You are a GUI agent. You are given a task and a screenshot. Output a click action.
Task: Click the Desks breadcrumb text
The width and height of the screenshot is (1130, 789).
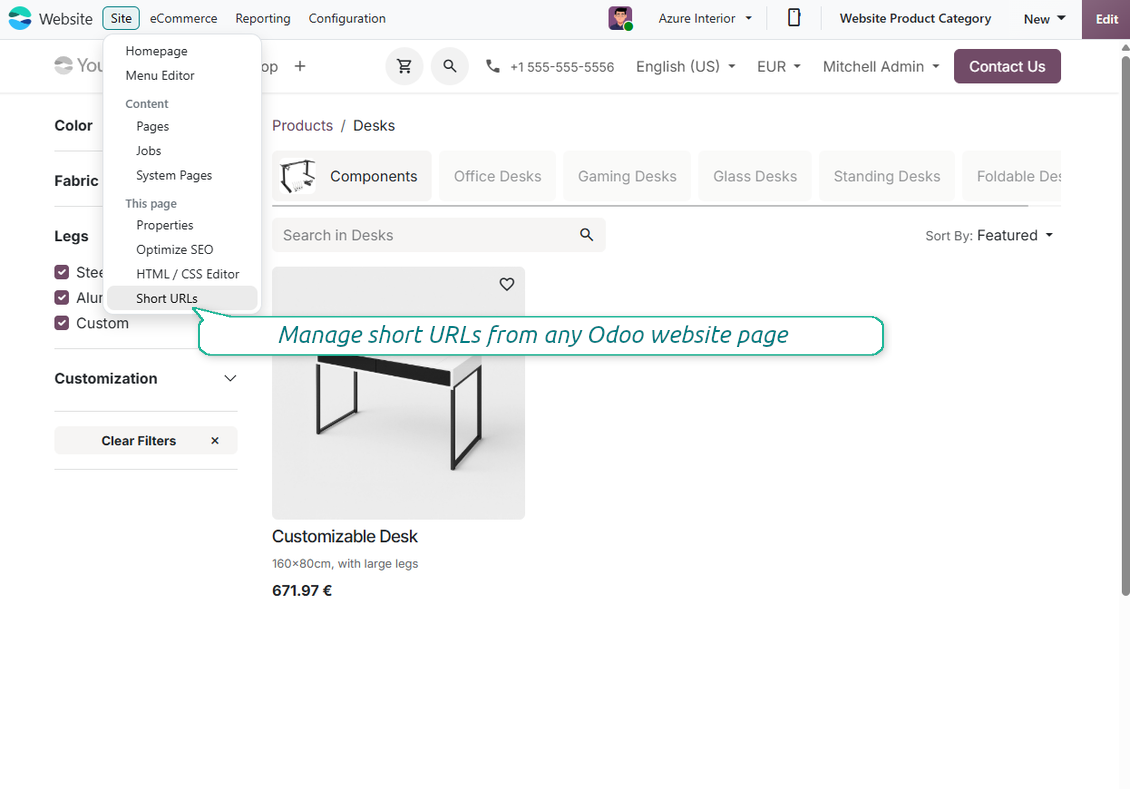click(374, 126)
